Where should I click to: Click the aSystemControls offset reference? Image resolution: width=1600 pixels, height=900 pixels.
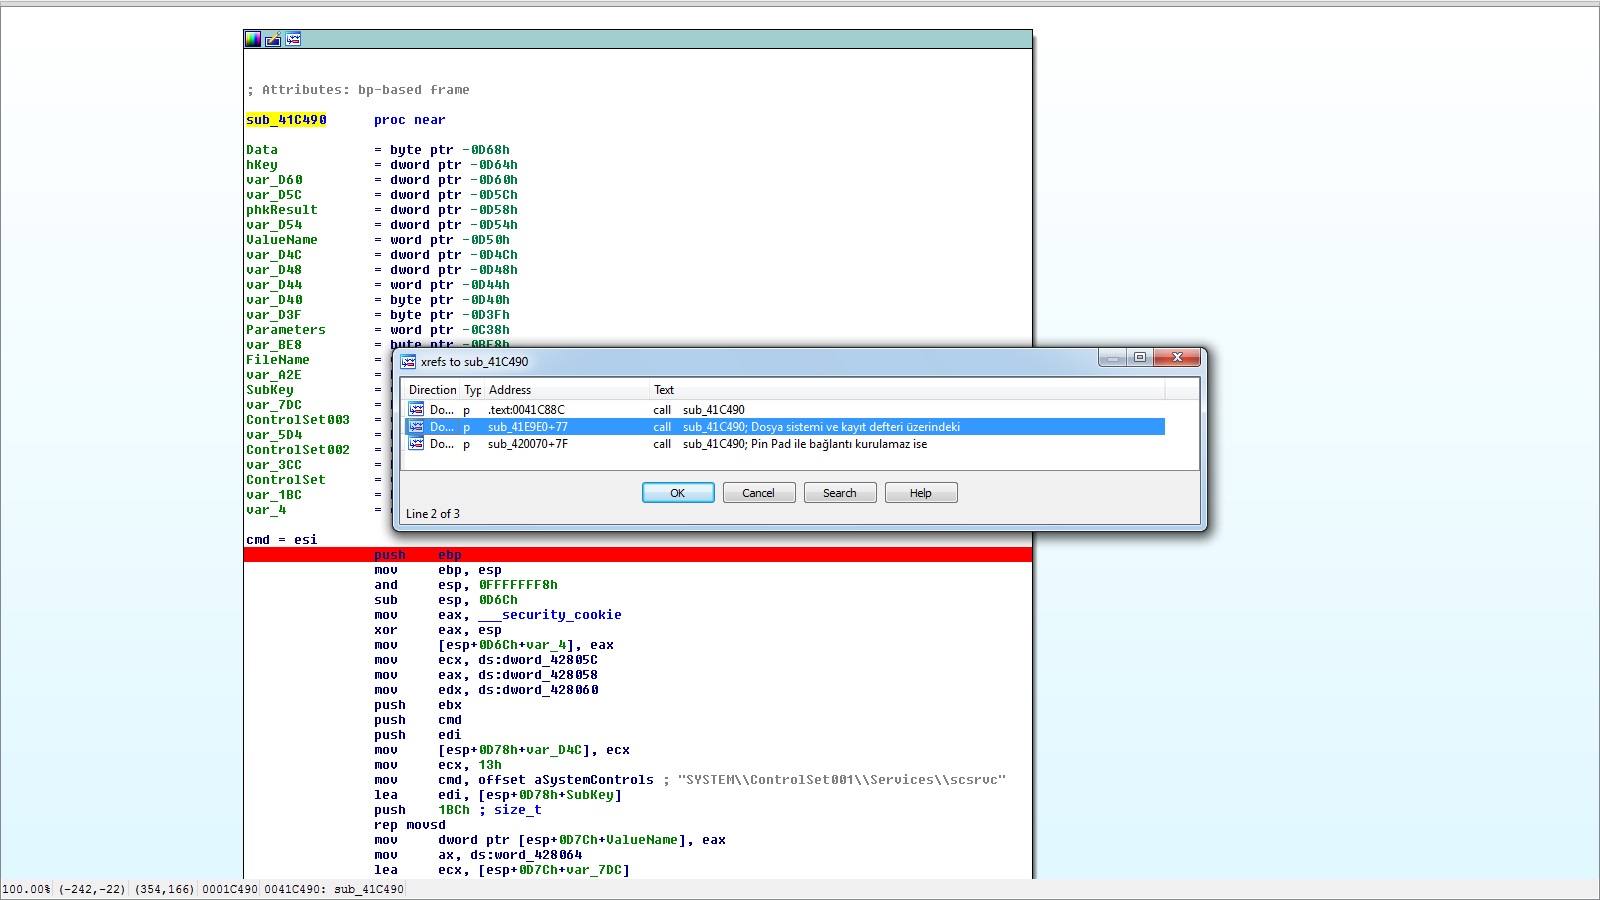(x=594, y=780)
